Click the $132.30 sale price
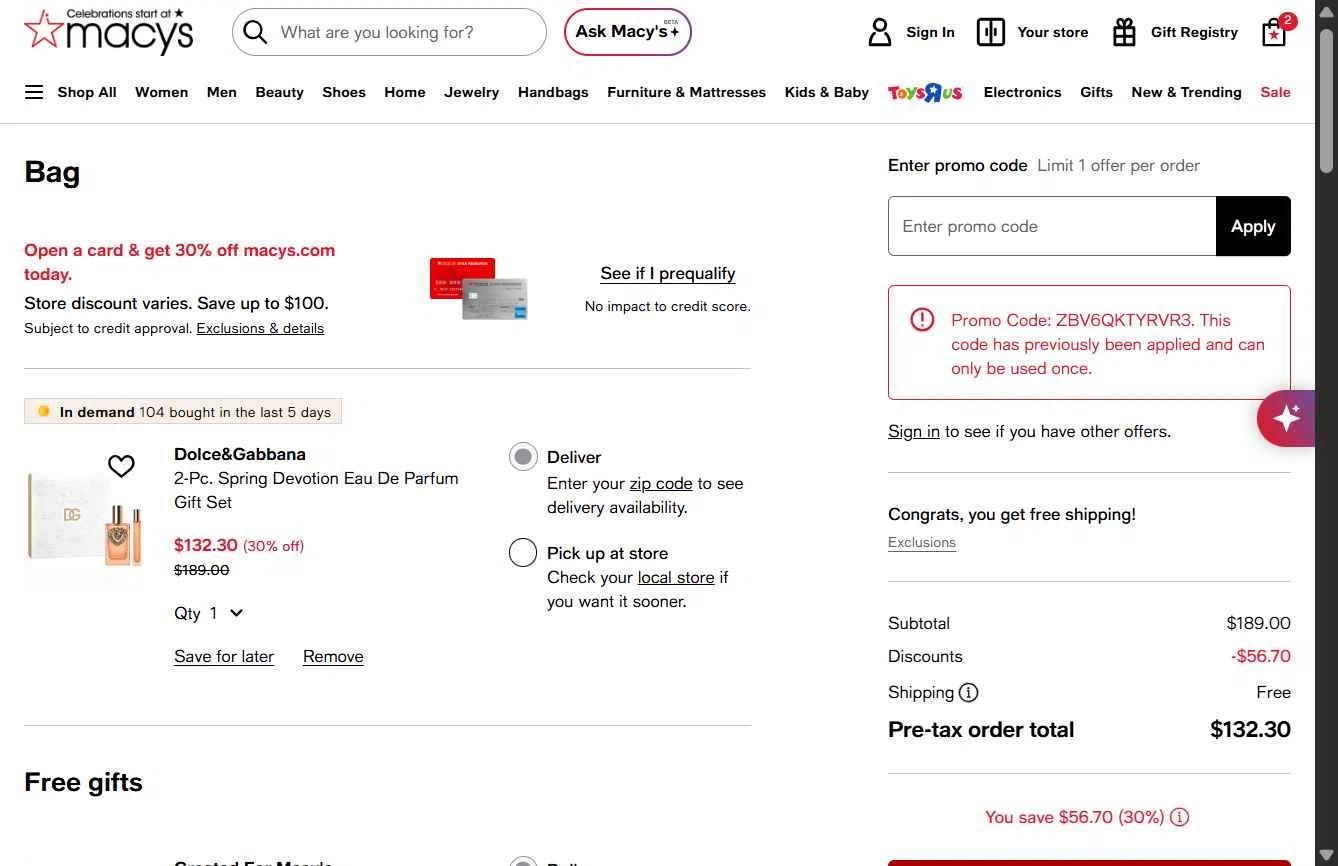This screenshot has height=866, width=1338. pos(206,545)
